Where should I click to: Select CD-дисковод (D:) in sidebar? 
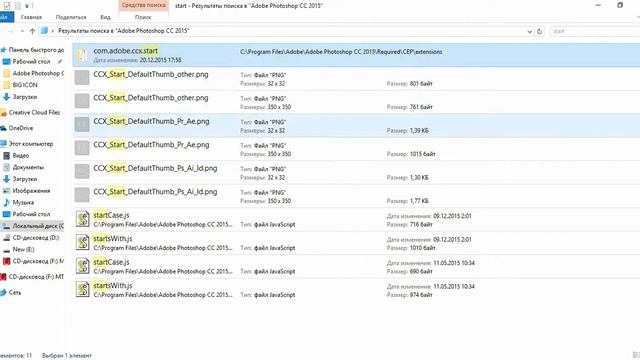point(36,238)
